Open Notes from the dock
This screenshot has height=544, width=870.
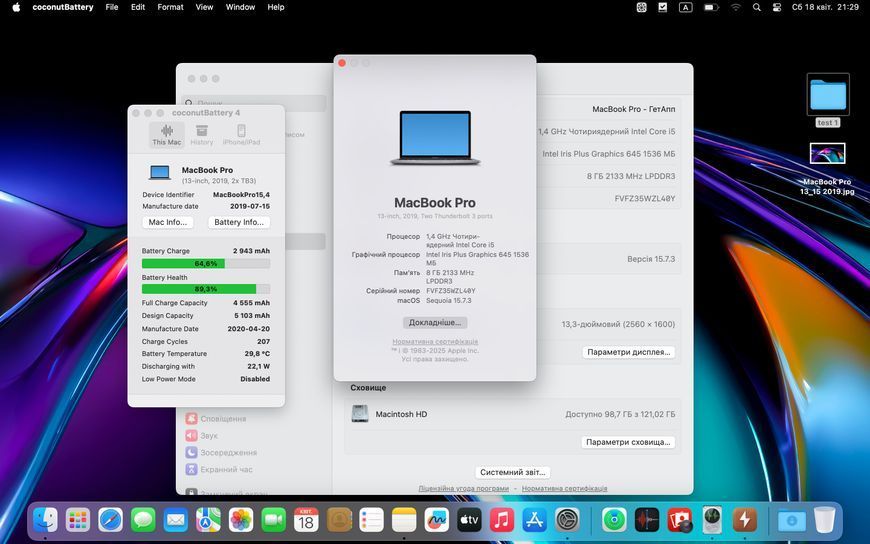coord(404,520)
